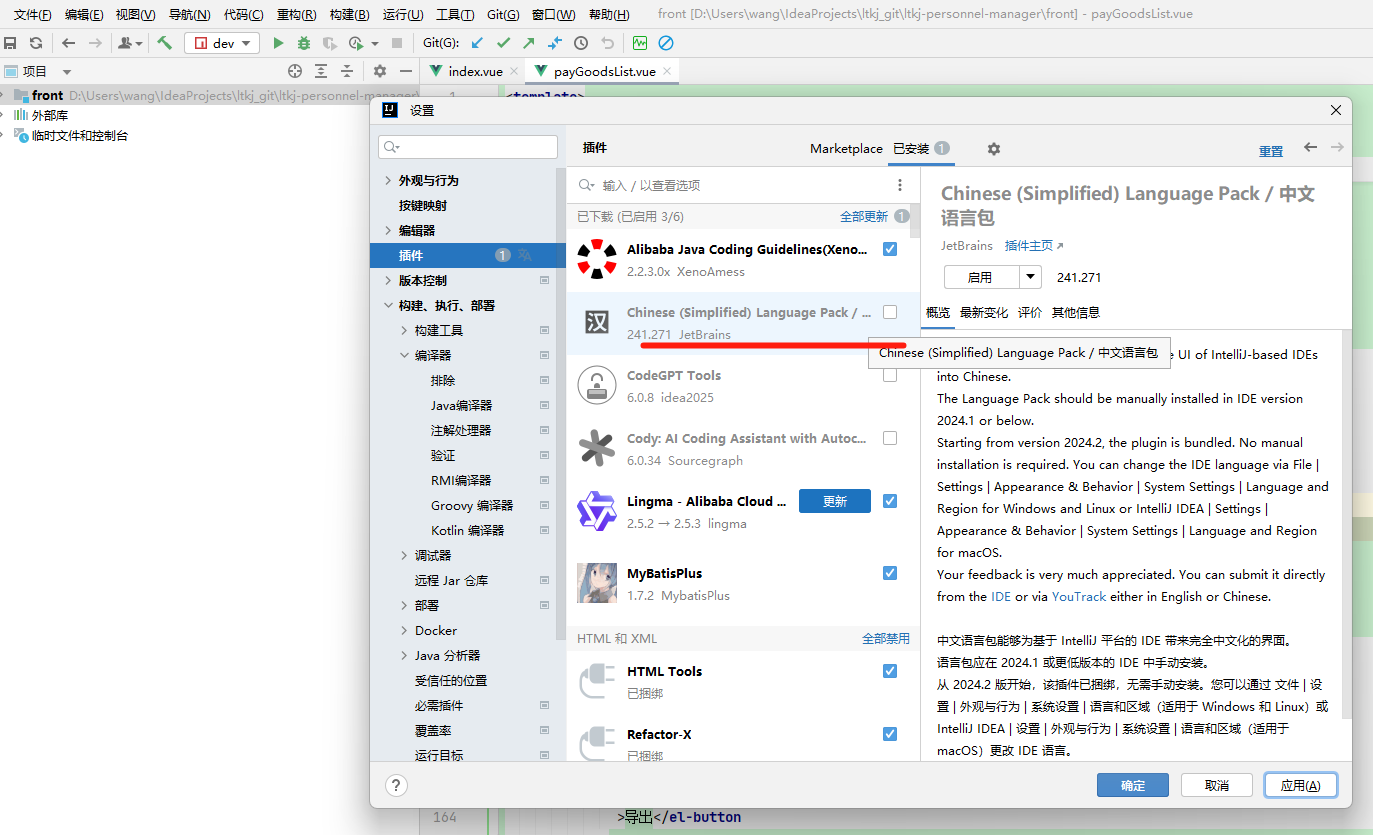Enable the Cody AI Coding Assistant checkbox
Screen dimensions: 1373x835
(x=890, y=438)
